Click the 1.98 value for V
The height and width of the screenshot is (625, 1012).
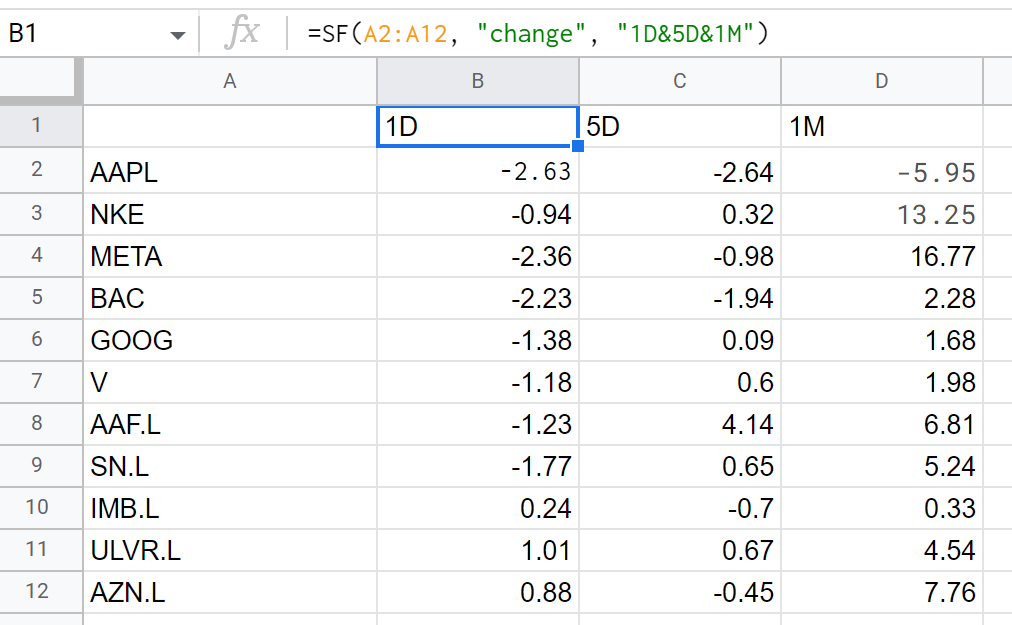pos(882,382)
